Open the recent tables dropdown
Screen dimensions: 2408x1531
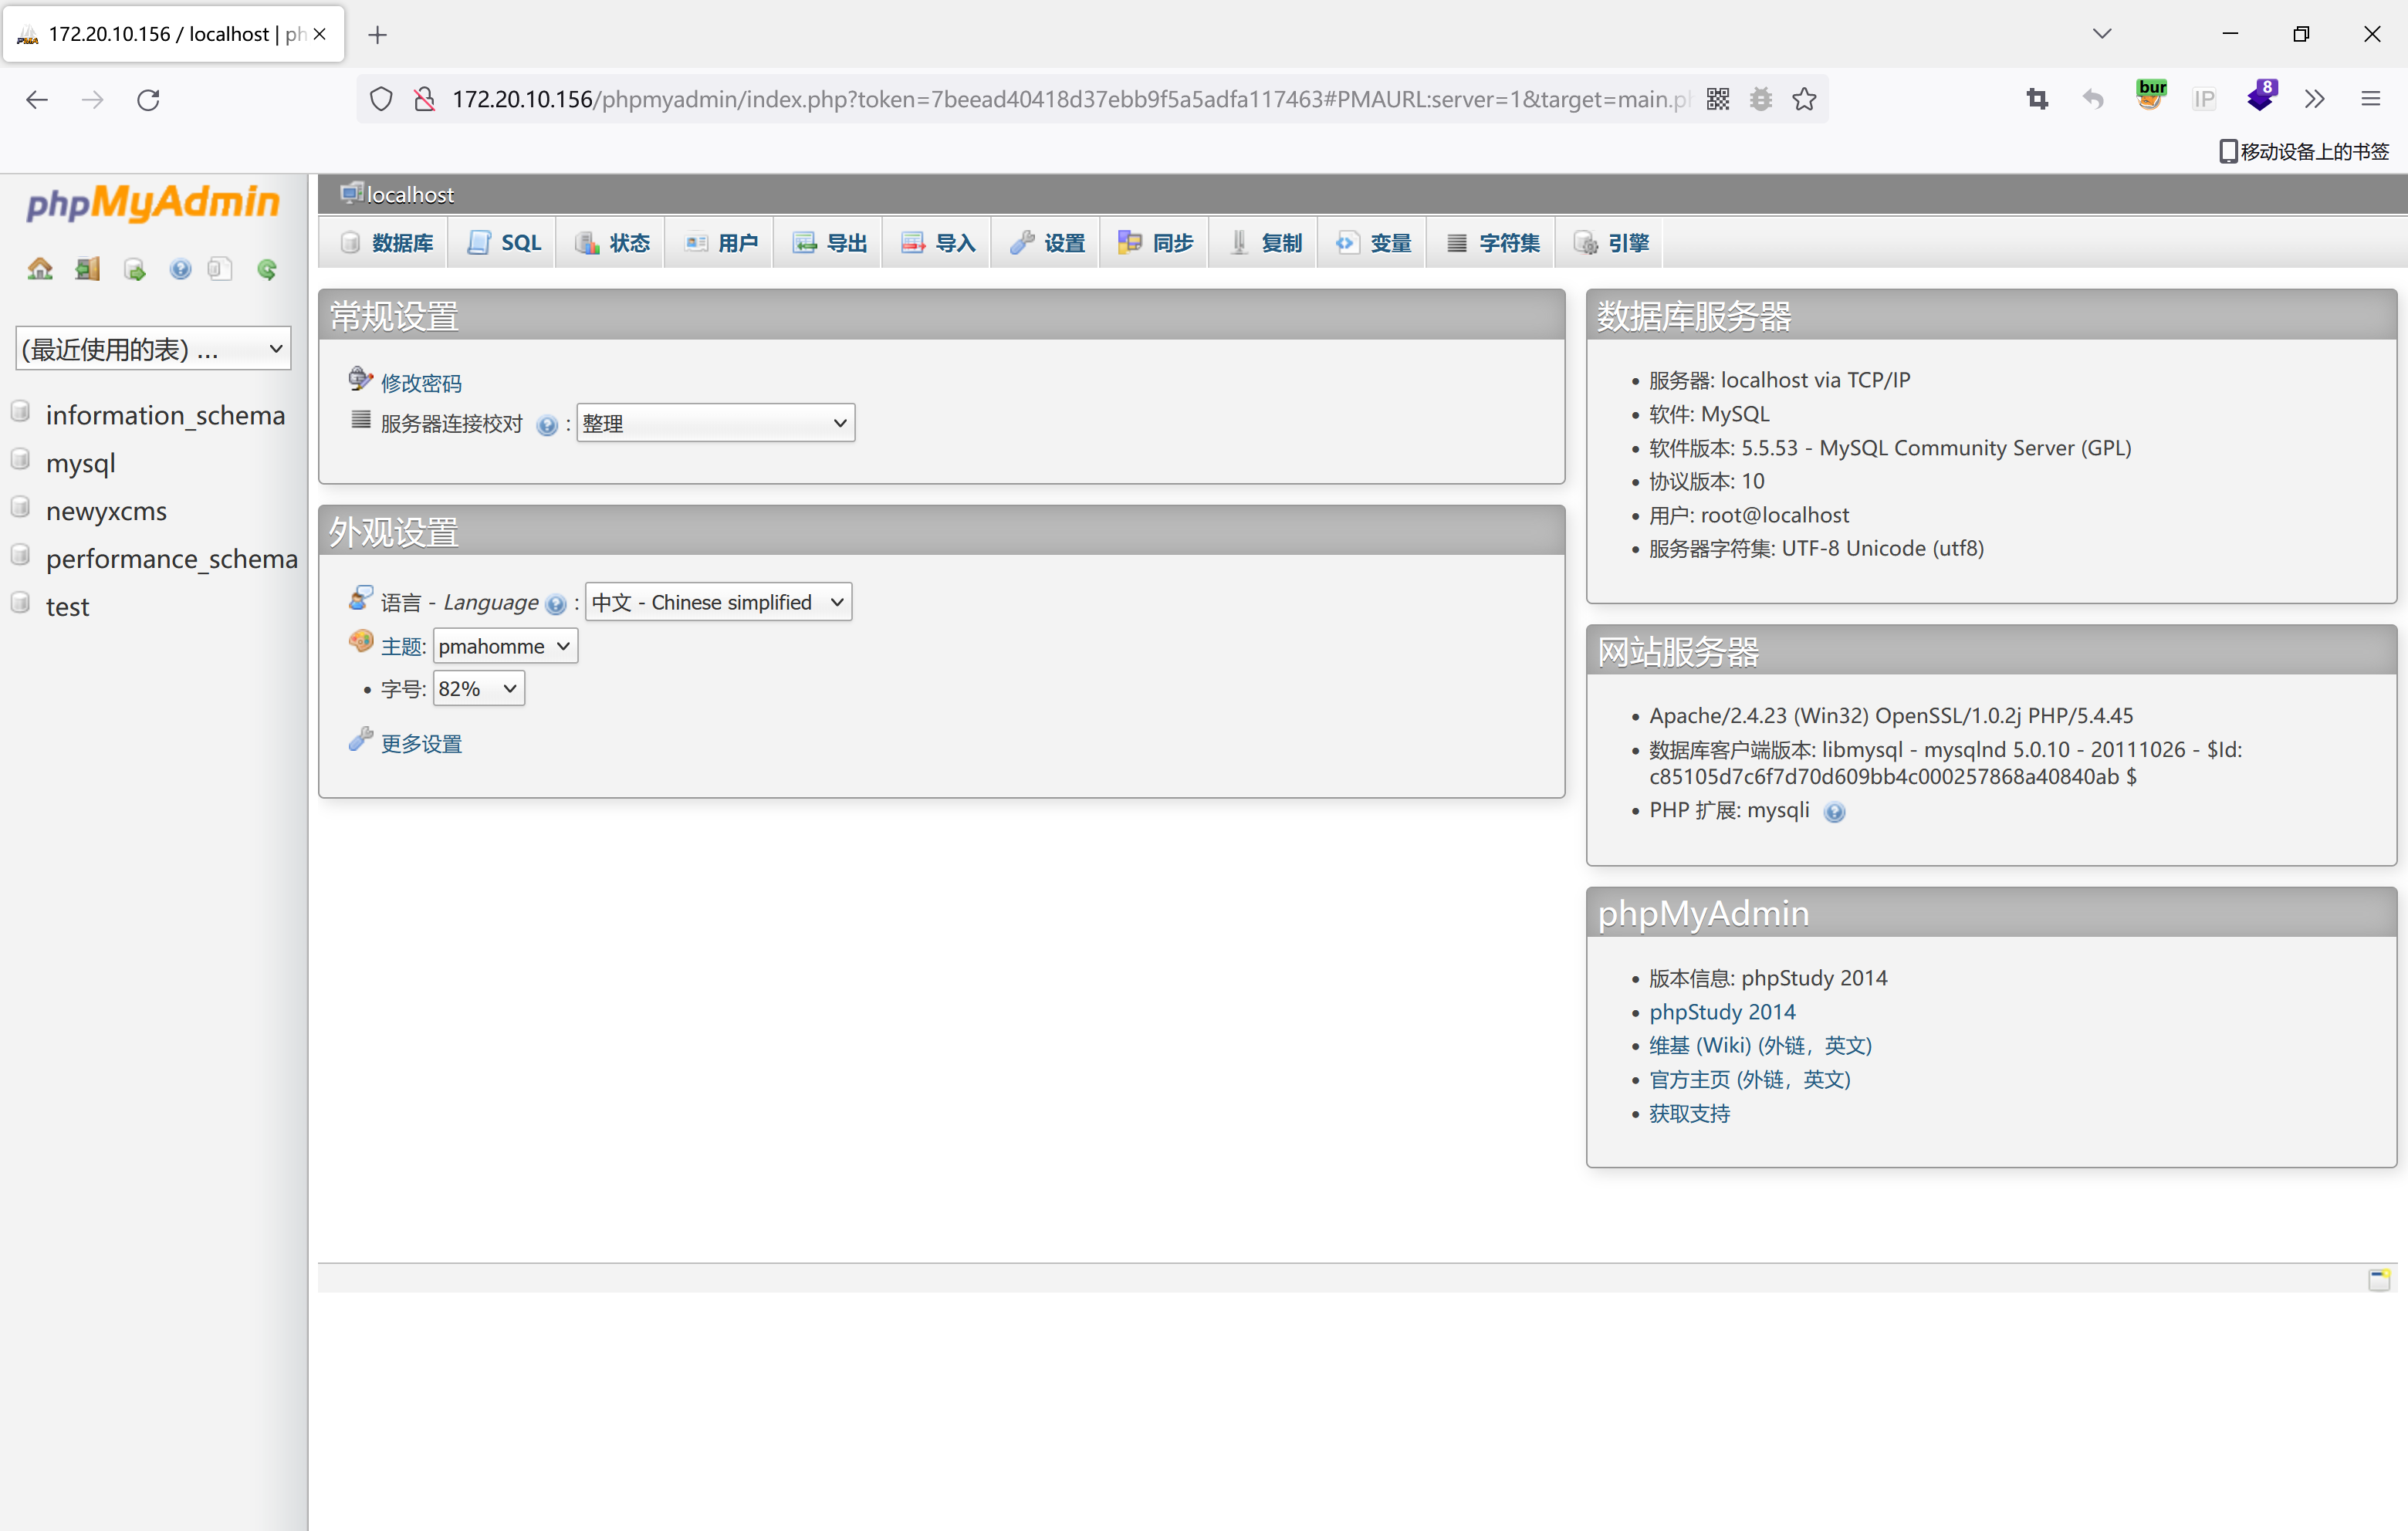(x=152, y=348)
